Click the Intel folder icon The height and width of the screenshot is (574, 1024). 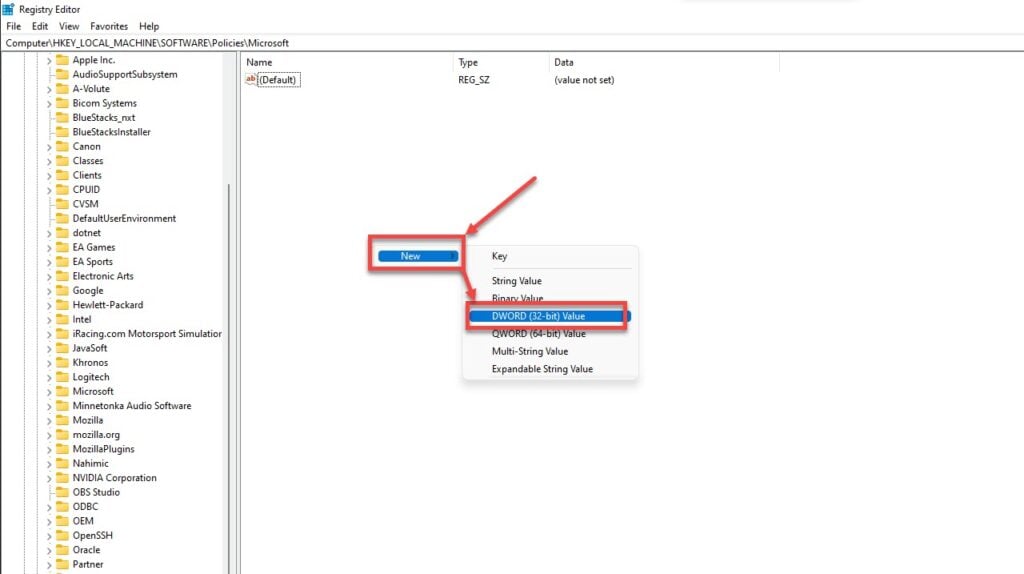click(x=62, y=319)
